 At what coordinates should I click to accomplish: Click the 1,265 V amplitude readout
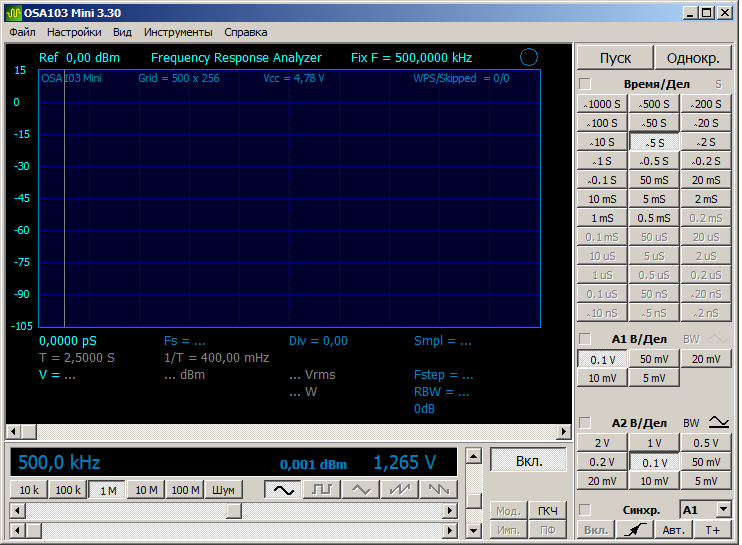click(405, 462)
